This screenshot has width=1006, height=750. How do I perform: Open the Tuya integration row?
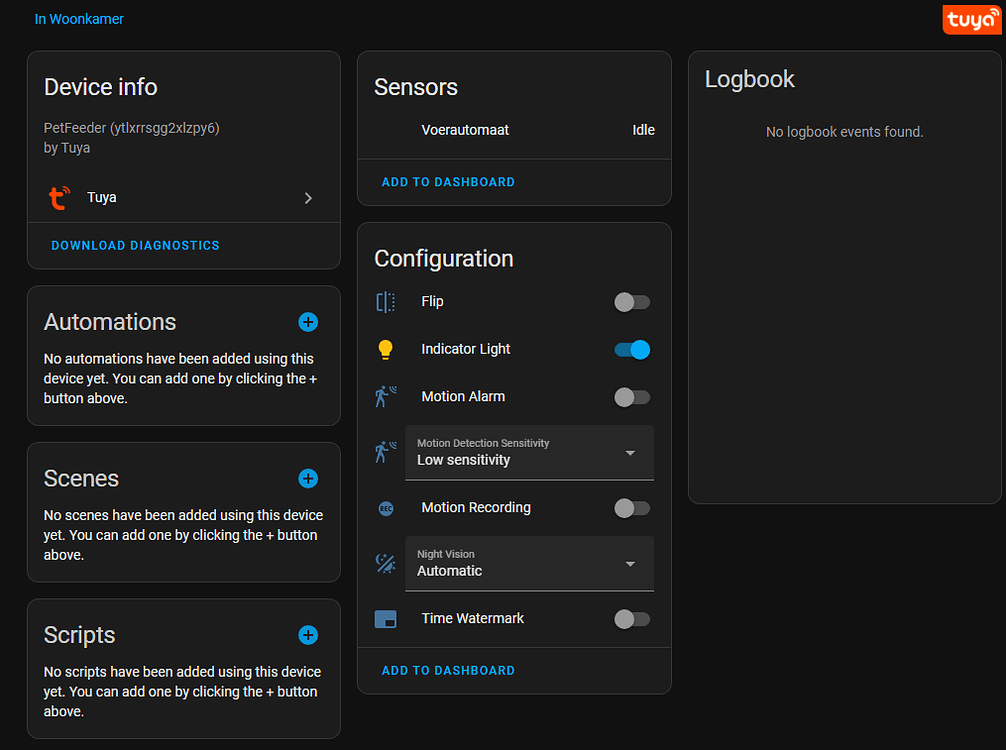point(183,198)
